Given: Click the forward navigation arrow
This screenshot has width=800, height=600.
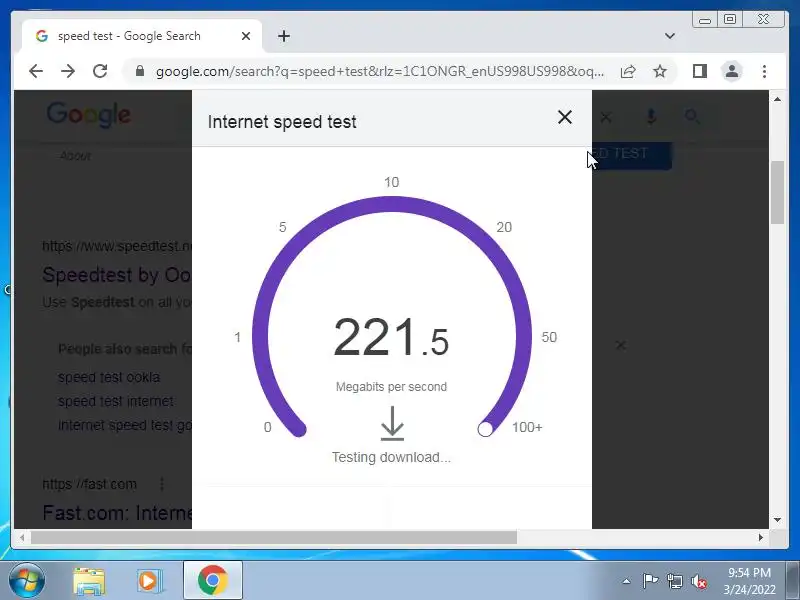Looking at the screenshot, I should click(x=68, y=71).
